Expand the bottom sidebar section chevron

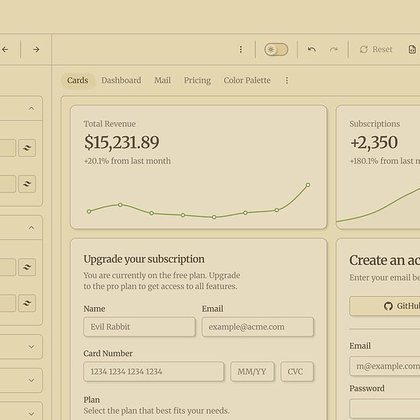[x=31, y=414]
